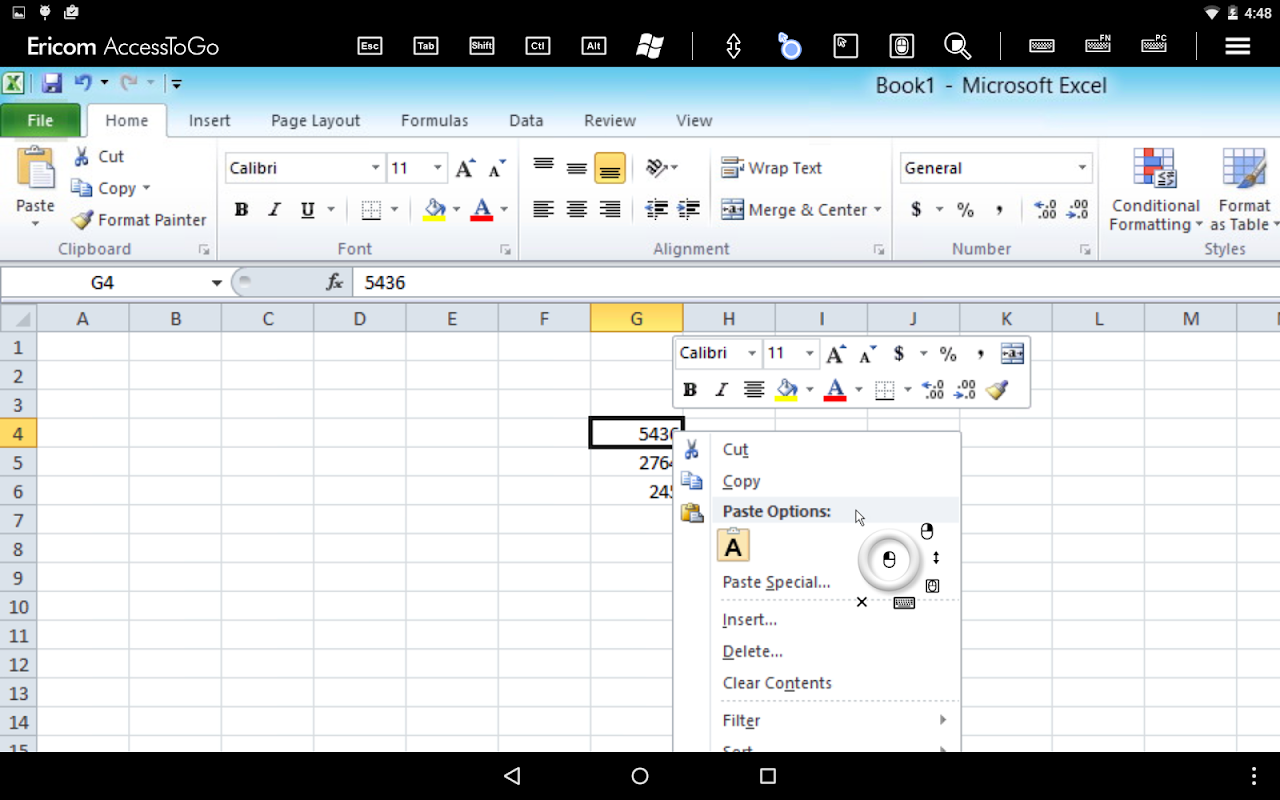The height and width of the screenshot is (800, 1280).
Task: Open the mini toolbar font name dropdown
Action: tap(752, 353)
